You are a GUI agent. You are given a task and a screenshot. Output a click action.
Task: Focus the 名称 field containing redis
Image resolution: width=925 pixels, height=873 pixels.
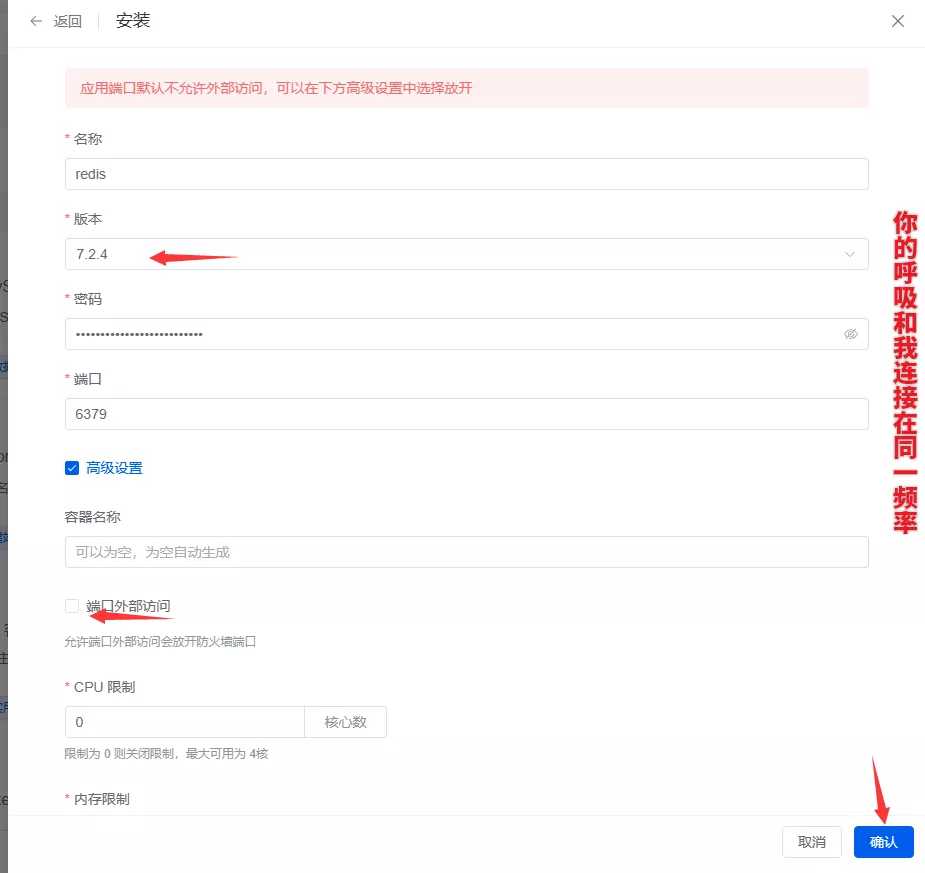pyautogui.click(x=466, y=174)
